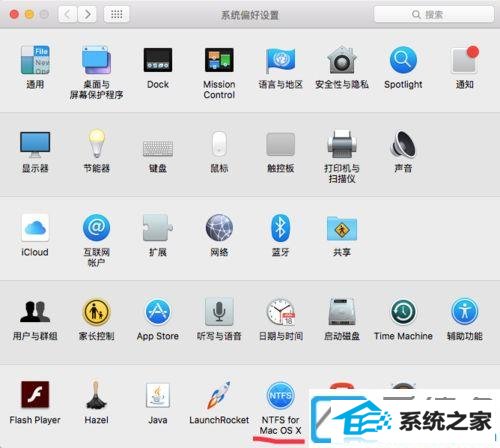Click the show-all grid button
The width and height of the screenshot is (500, 448).
pos(116,14)
